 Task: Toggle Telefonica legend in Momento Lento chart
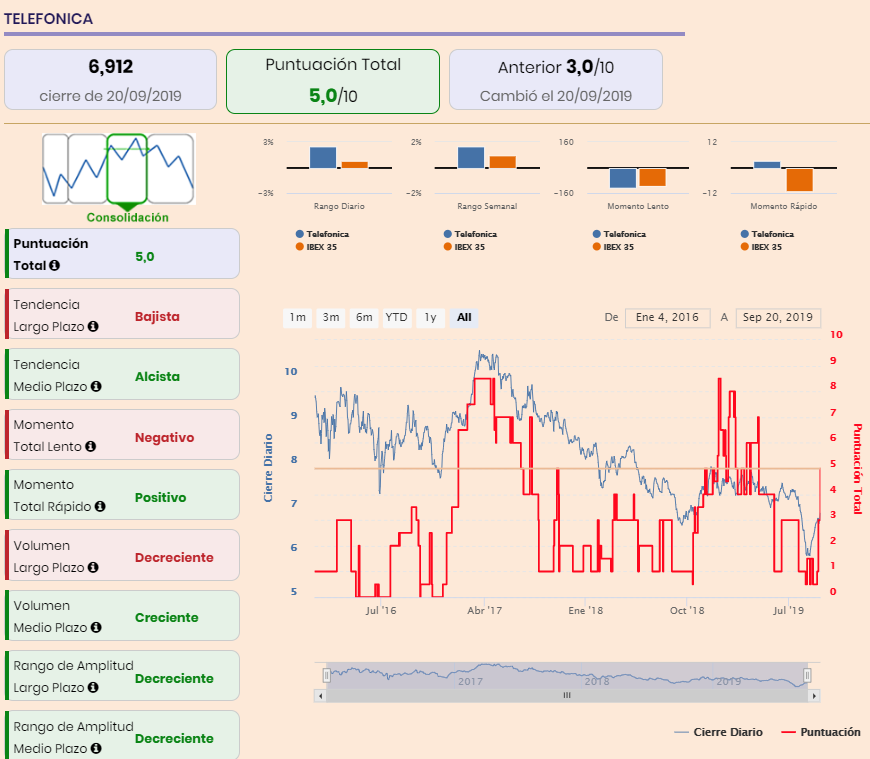[619, 234]
